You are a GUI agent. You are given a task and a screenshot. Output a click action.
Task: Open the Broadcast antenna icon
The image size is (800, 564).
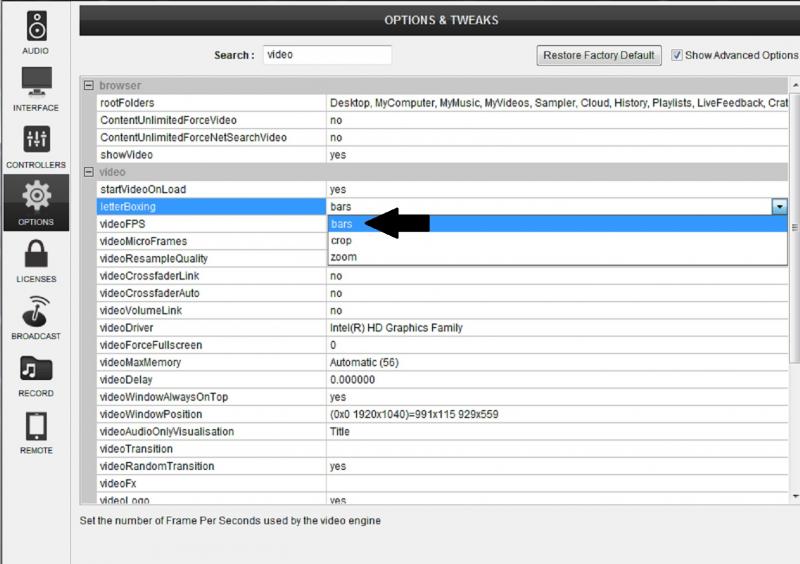pyautogui.click(x=36, y=311)
